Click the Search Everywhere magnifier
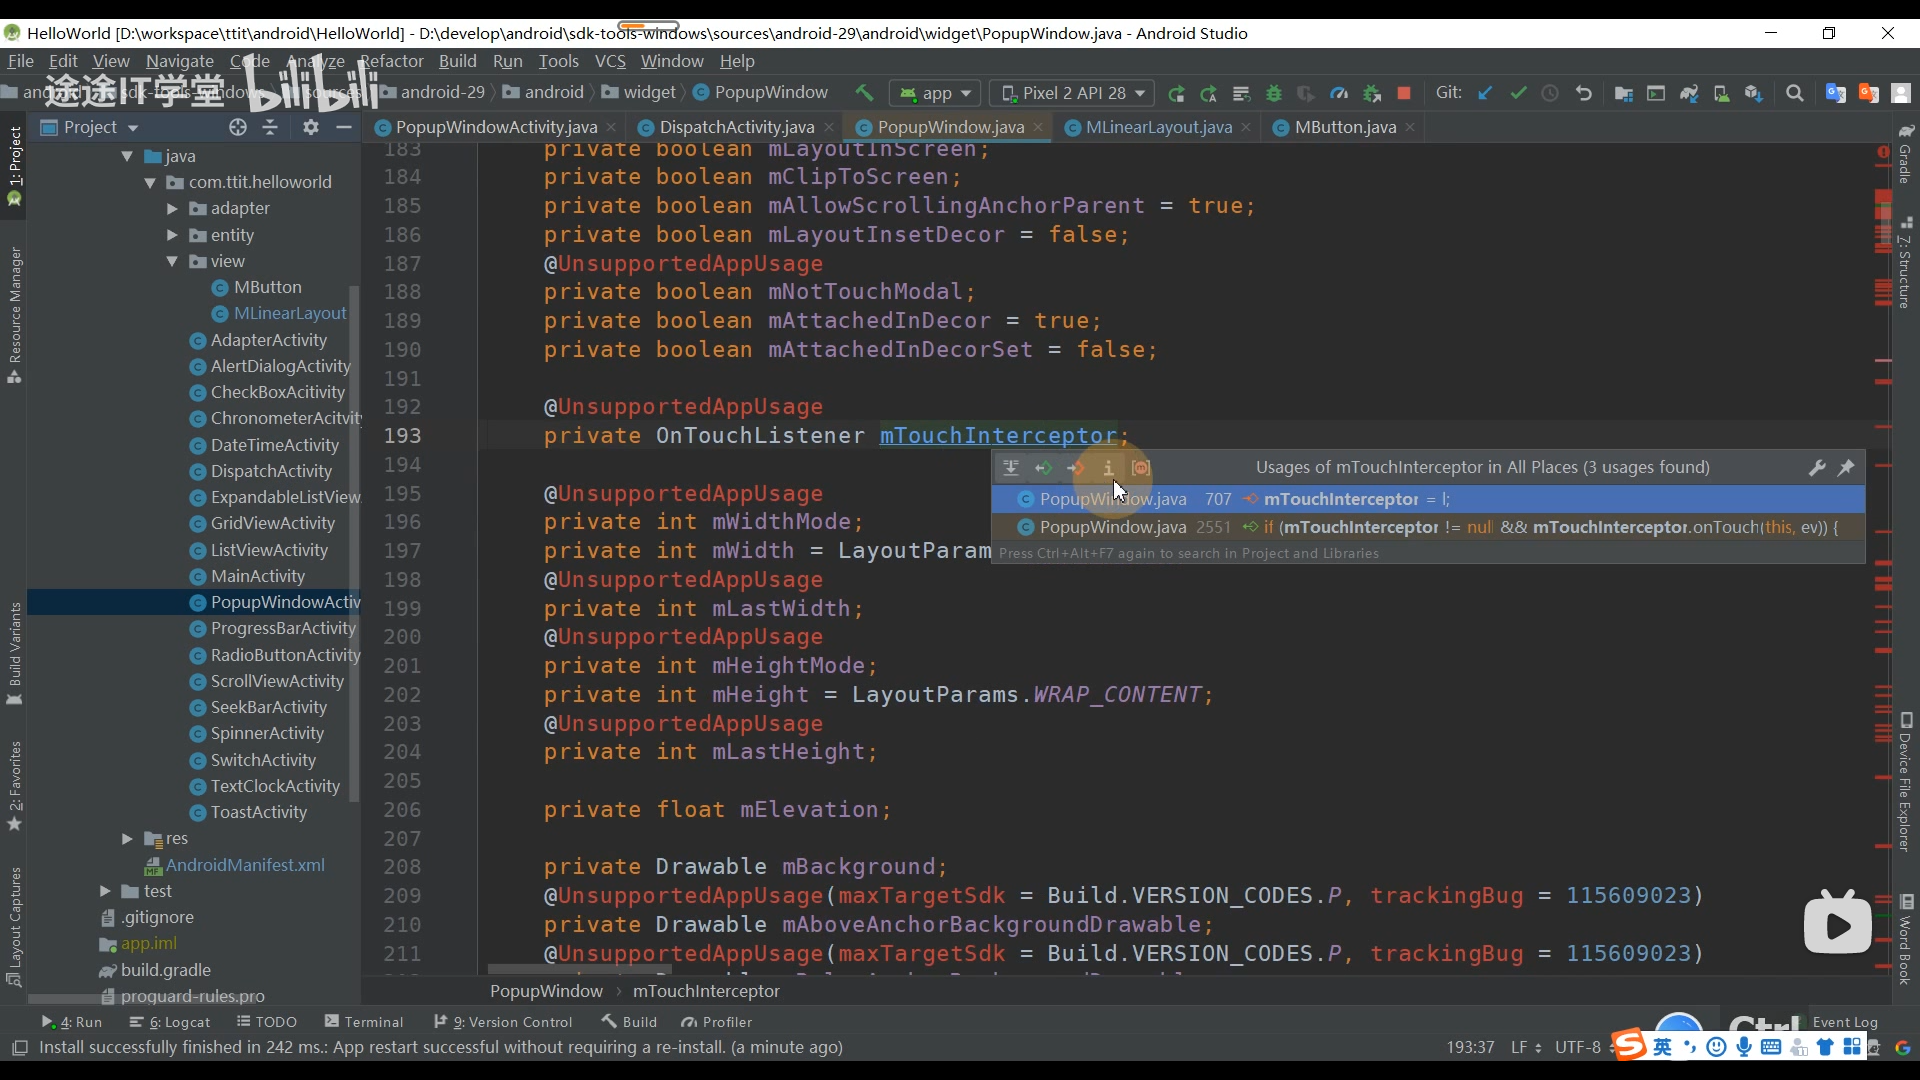1920x1080 pixels. coord(1795,93)
